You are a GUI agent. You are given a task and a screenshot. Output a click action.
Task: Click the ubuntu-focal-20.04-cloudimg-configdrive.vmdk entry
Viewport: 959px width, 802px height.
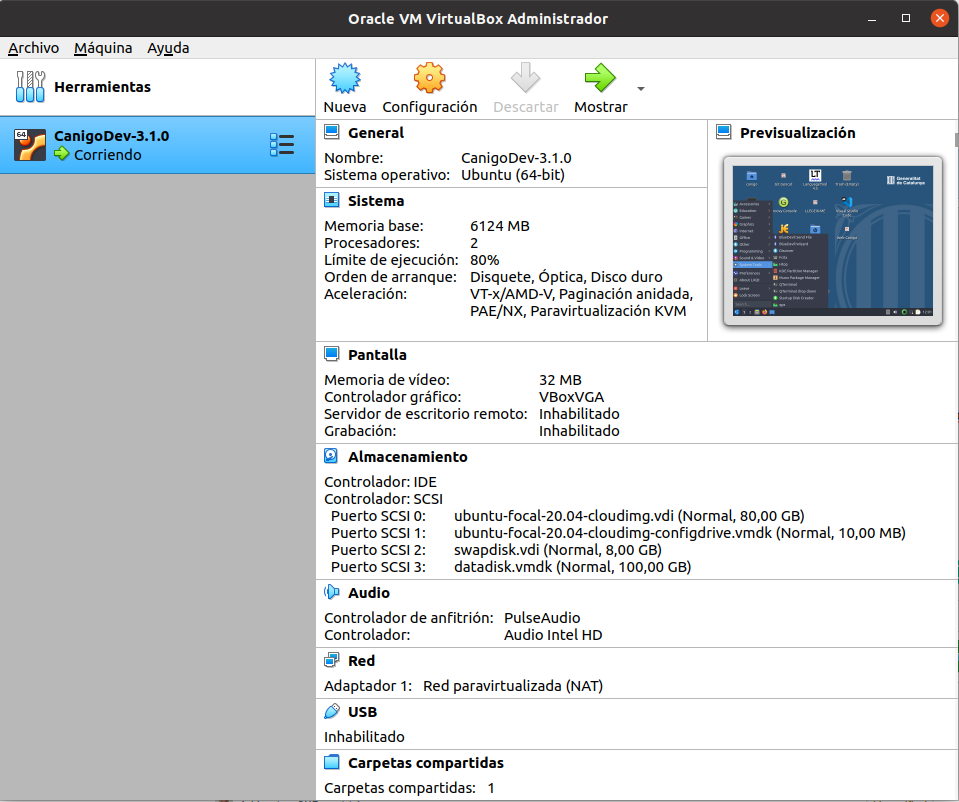(x=679, y=533)
